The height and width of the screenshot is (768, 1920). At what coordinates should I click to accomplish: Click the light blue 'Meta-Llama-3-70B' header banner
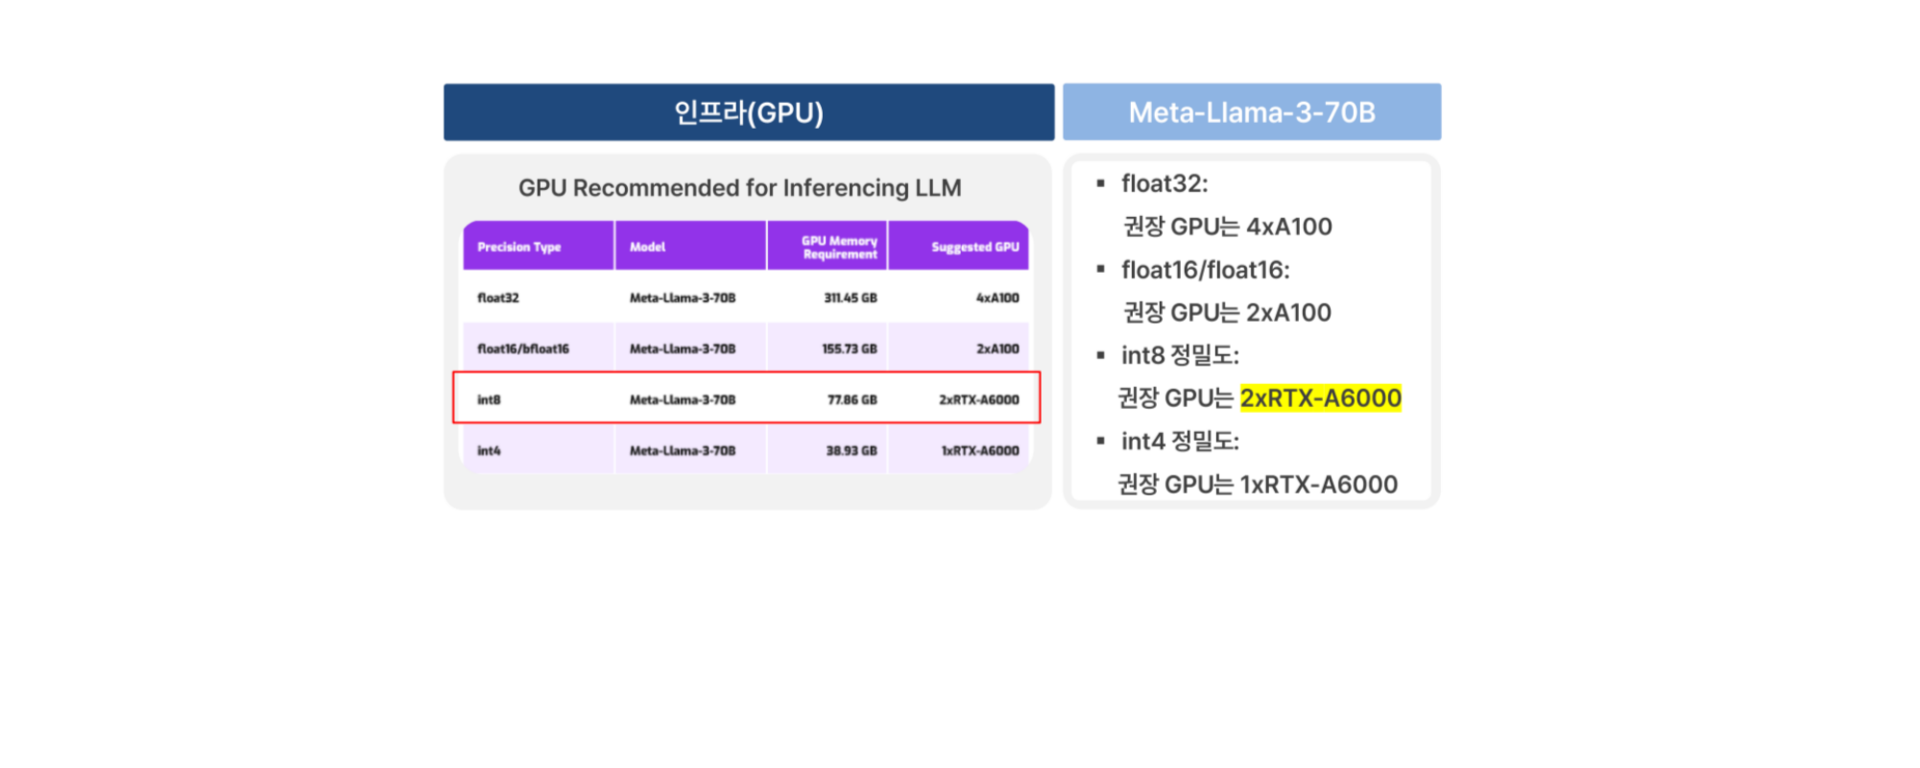pyautogui.click(x=1252, y=112)
